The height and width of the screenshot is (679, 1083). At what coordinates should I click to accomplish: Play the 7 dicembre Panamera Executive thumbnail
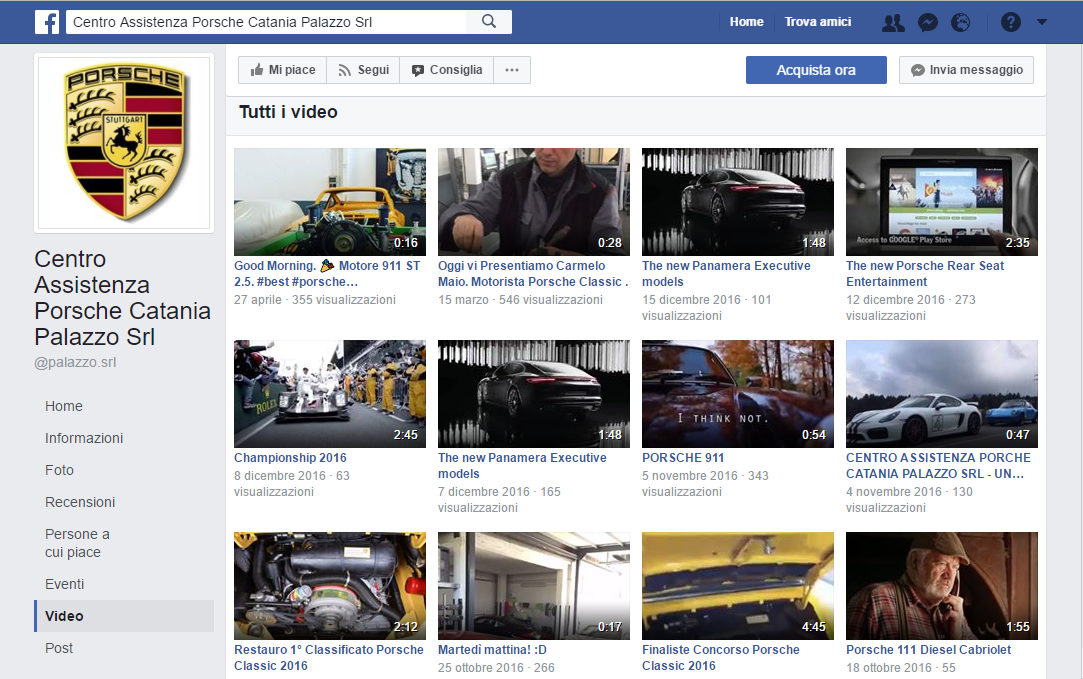point(534,394)
